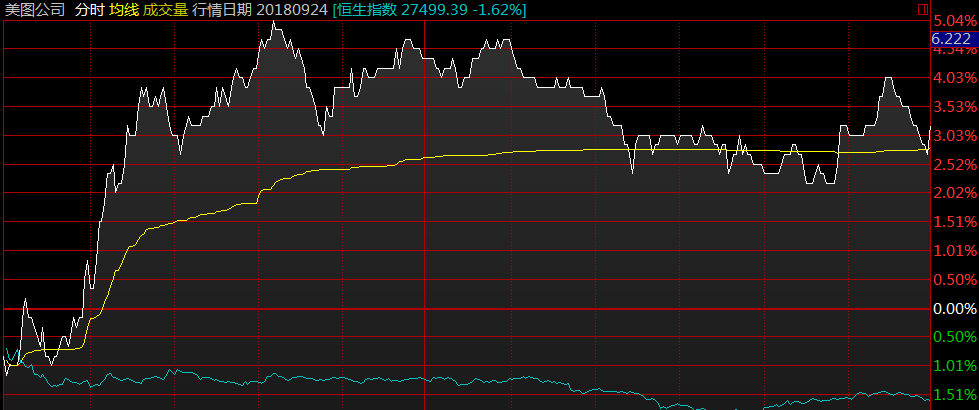
Task: Click the 2.52% axis label
Action: (x=954, y=165)
